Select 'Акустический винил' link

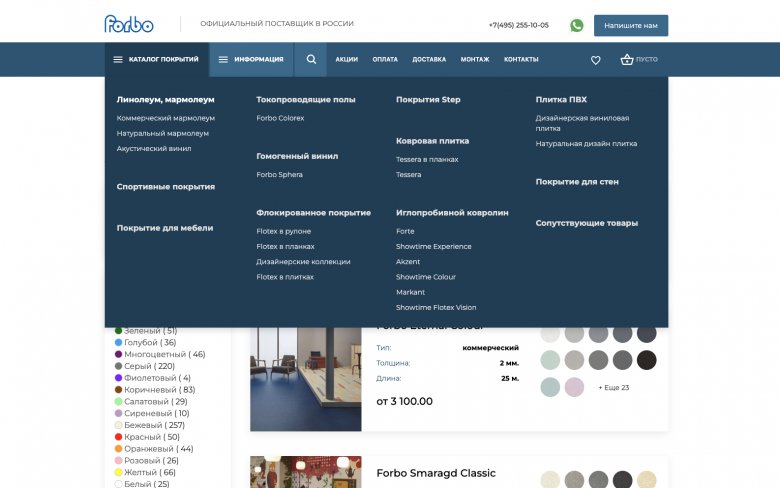point(154,148)
